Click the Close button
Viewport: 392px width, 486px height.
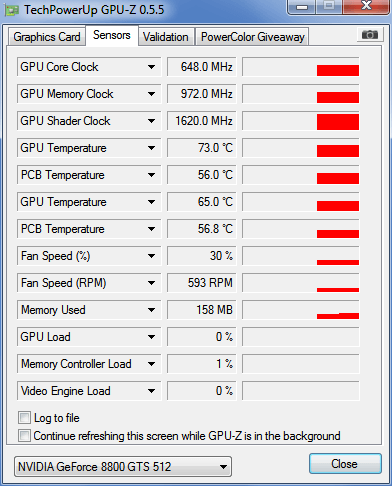pos(345,464)
